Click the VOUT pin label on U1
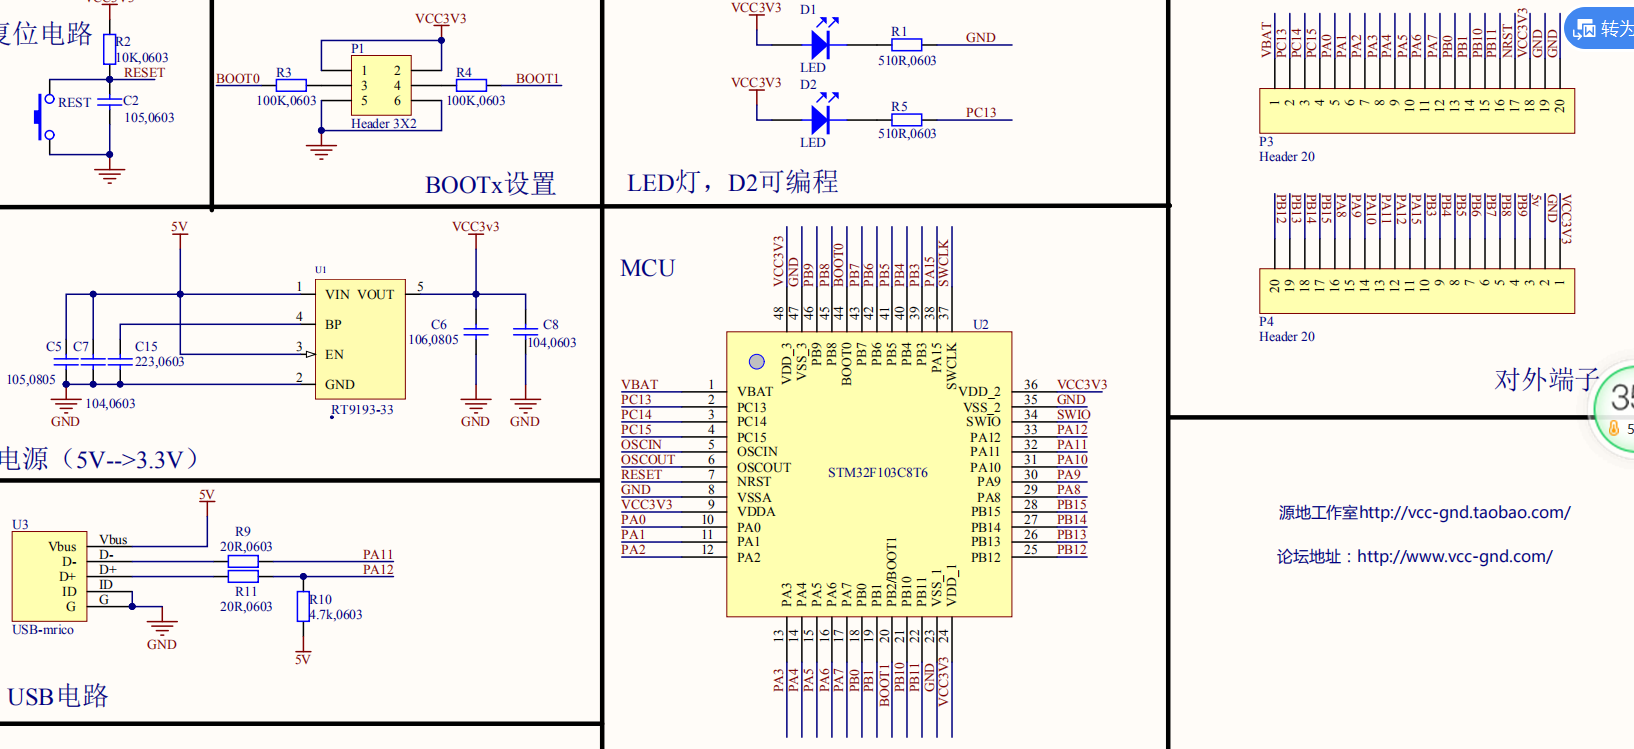 (376, 295)
